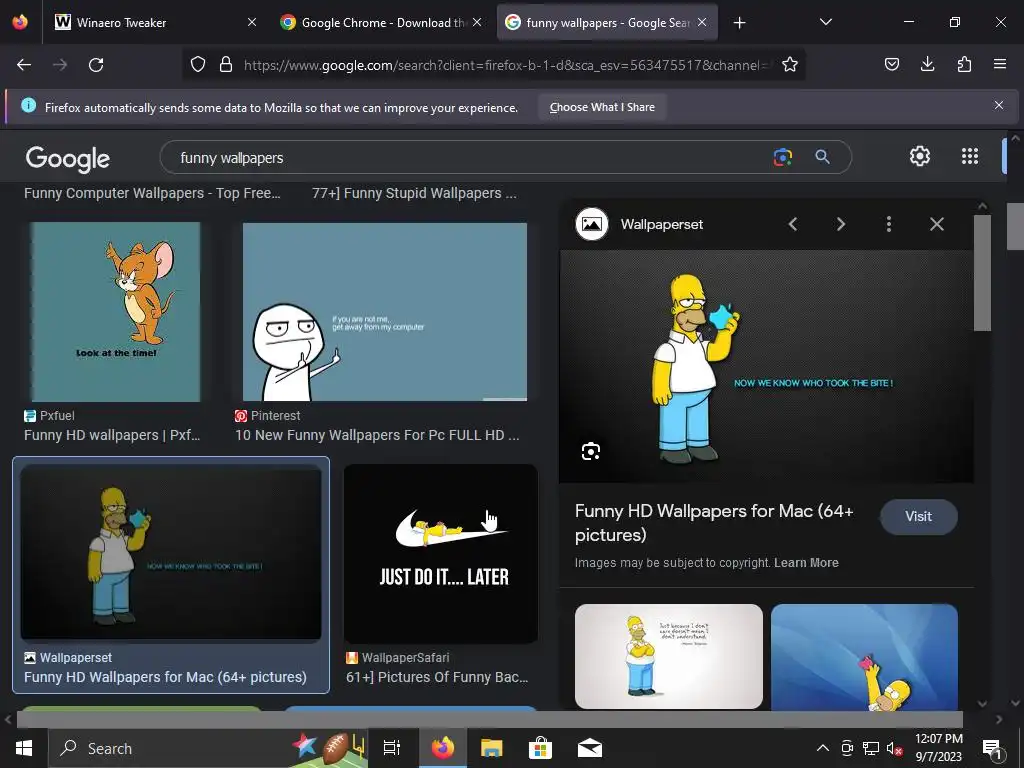Open the extensions puzzle icon
The image size is (1024, 768).
point(964,64)
